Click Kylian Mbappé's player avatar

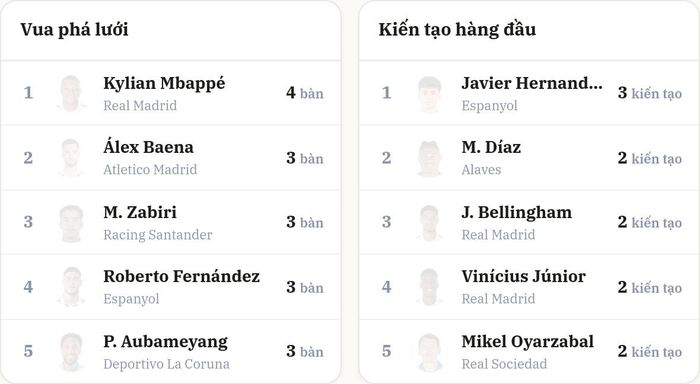point(71,93)
